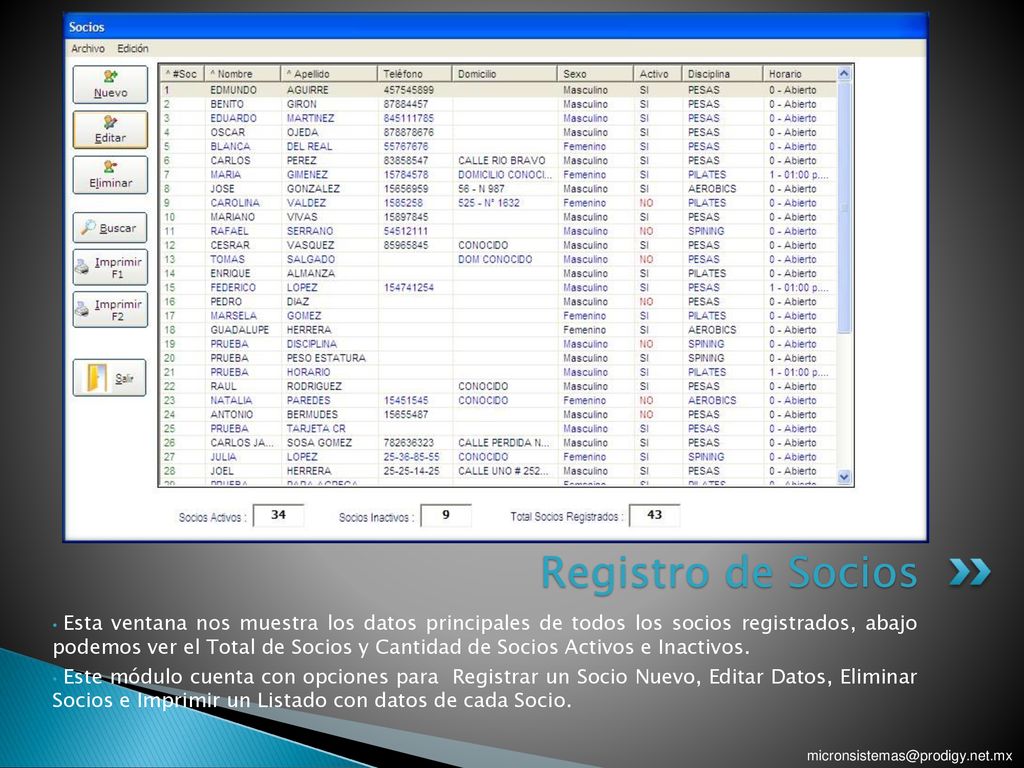Click the Socios Inactivos value field
This screenshot has height=768, width=1024.
(x=446, y=515)
